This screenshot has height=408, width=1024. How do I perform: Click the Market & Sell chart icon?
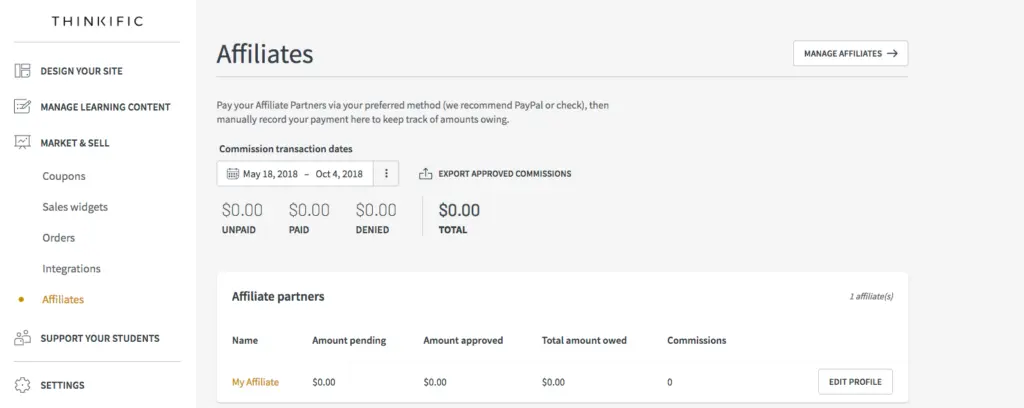22,143
